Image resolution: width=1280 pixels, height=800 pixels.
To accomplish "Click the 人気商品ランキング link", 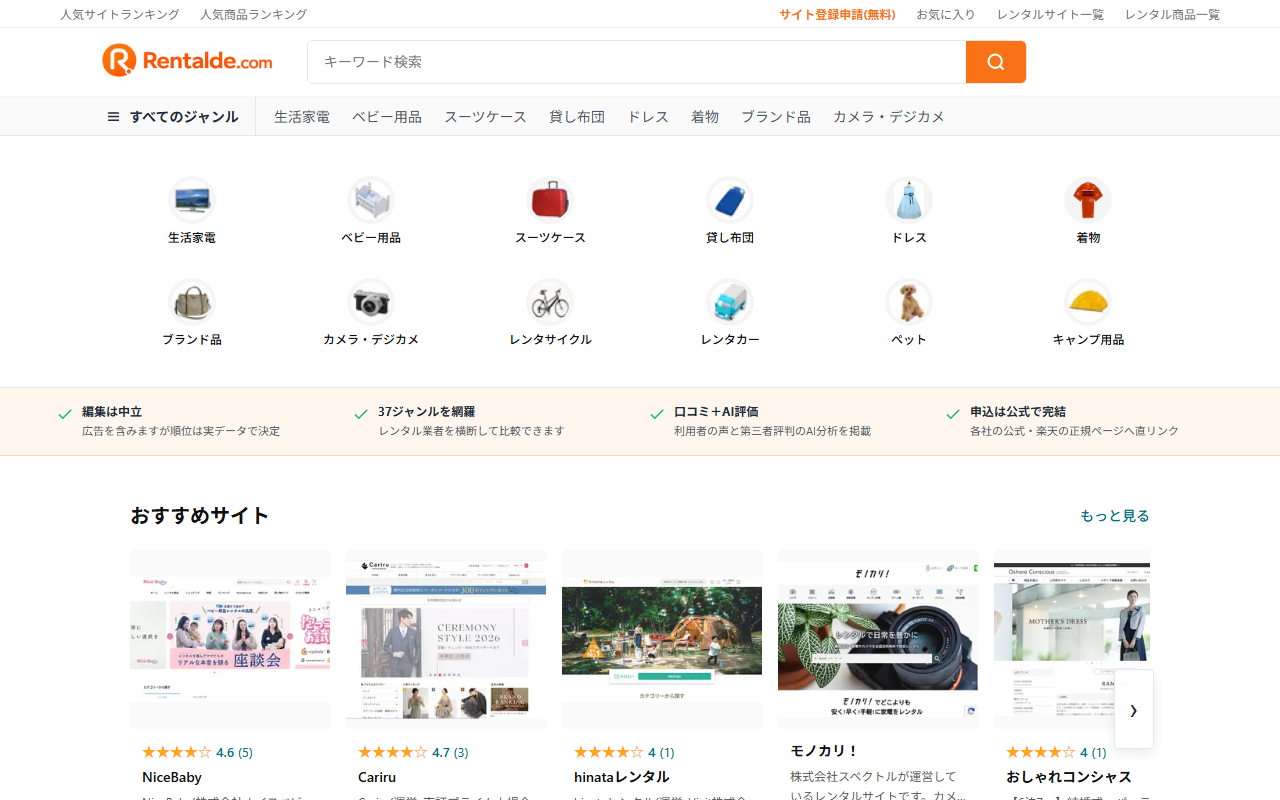I will [254, 15].
